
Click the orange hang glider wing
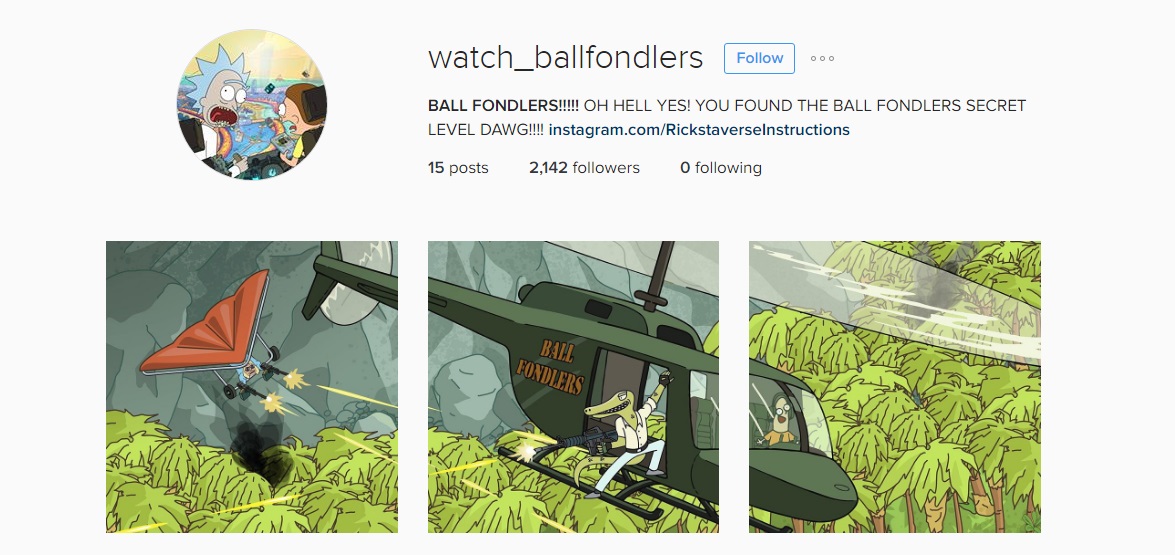click(207, 323)
